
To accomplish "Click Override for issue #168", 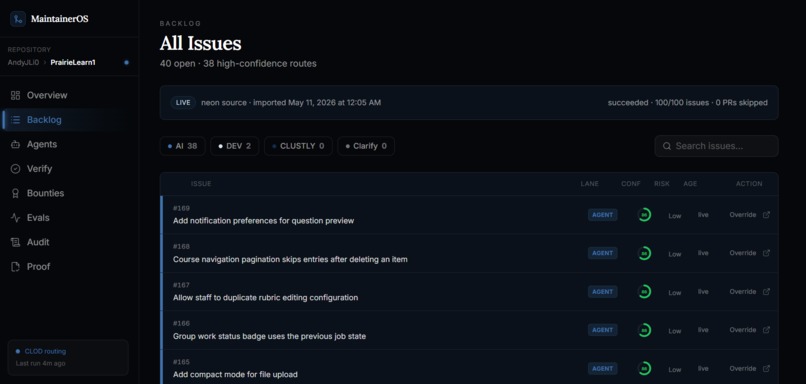I will tap(743, 253).
